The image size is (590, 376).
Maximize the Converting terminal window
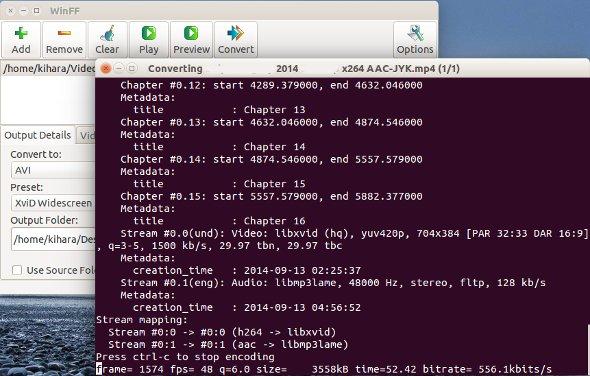(132, 68)
